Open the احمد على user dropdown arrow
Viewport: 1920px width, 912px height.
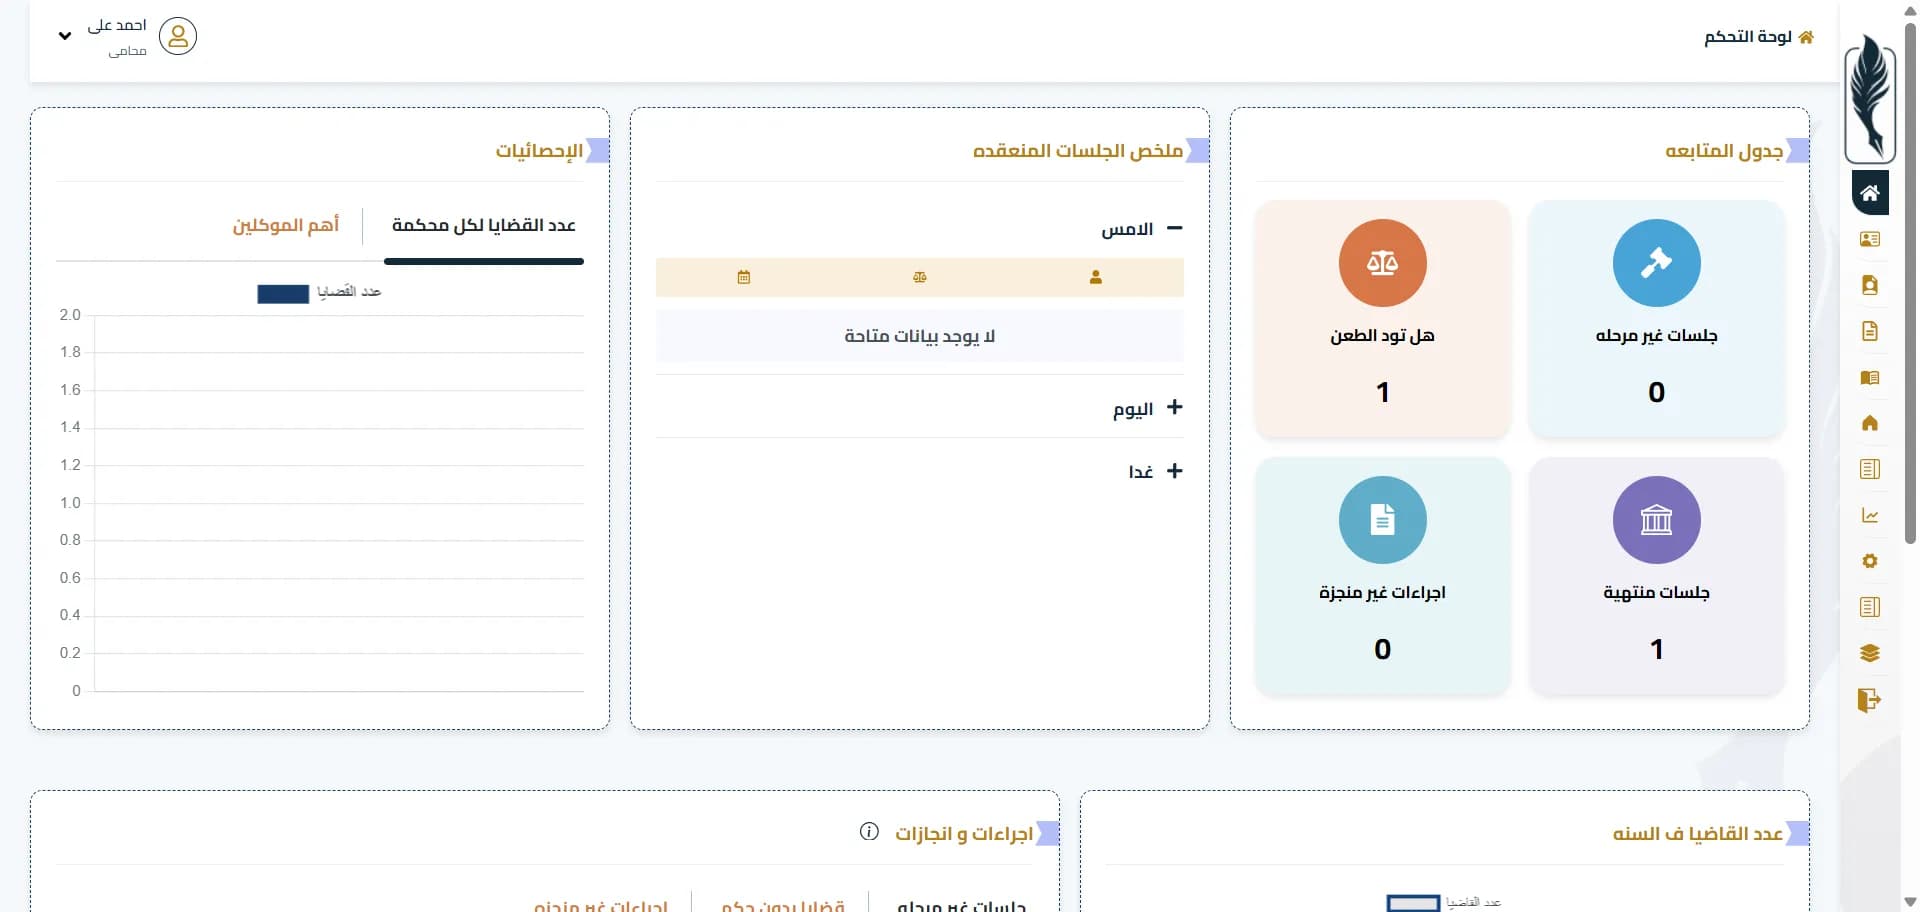click(x=65, y=36)
